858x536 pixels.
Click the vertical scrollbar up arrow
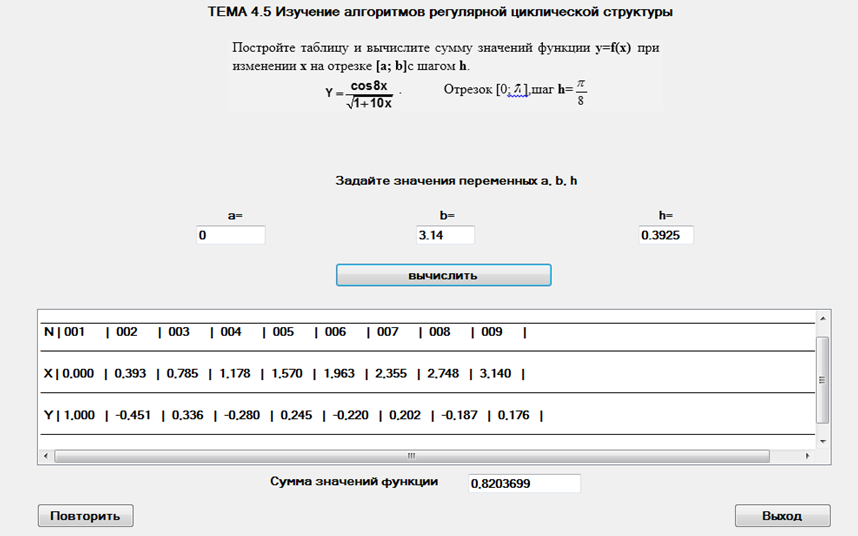tap(823, 318)
